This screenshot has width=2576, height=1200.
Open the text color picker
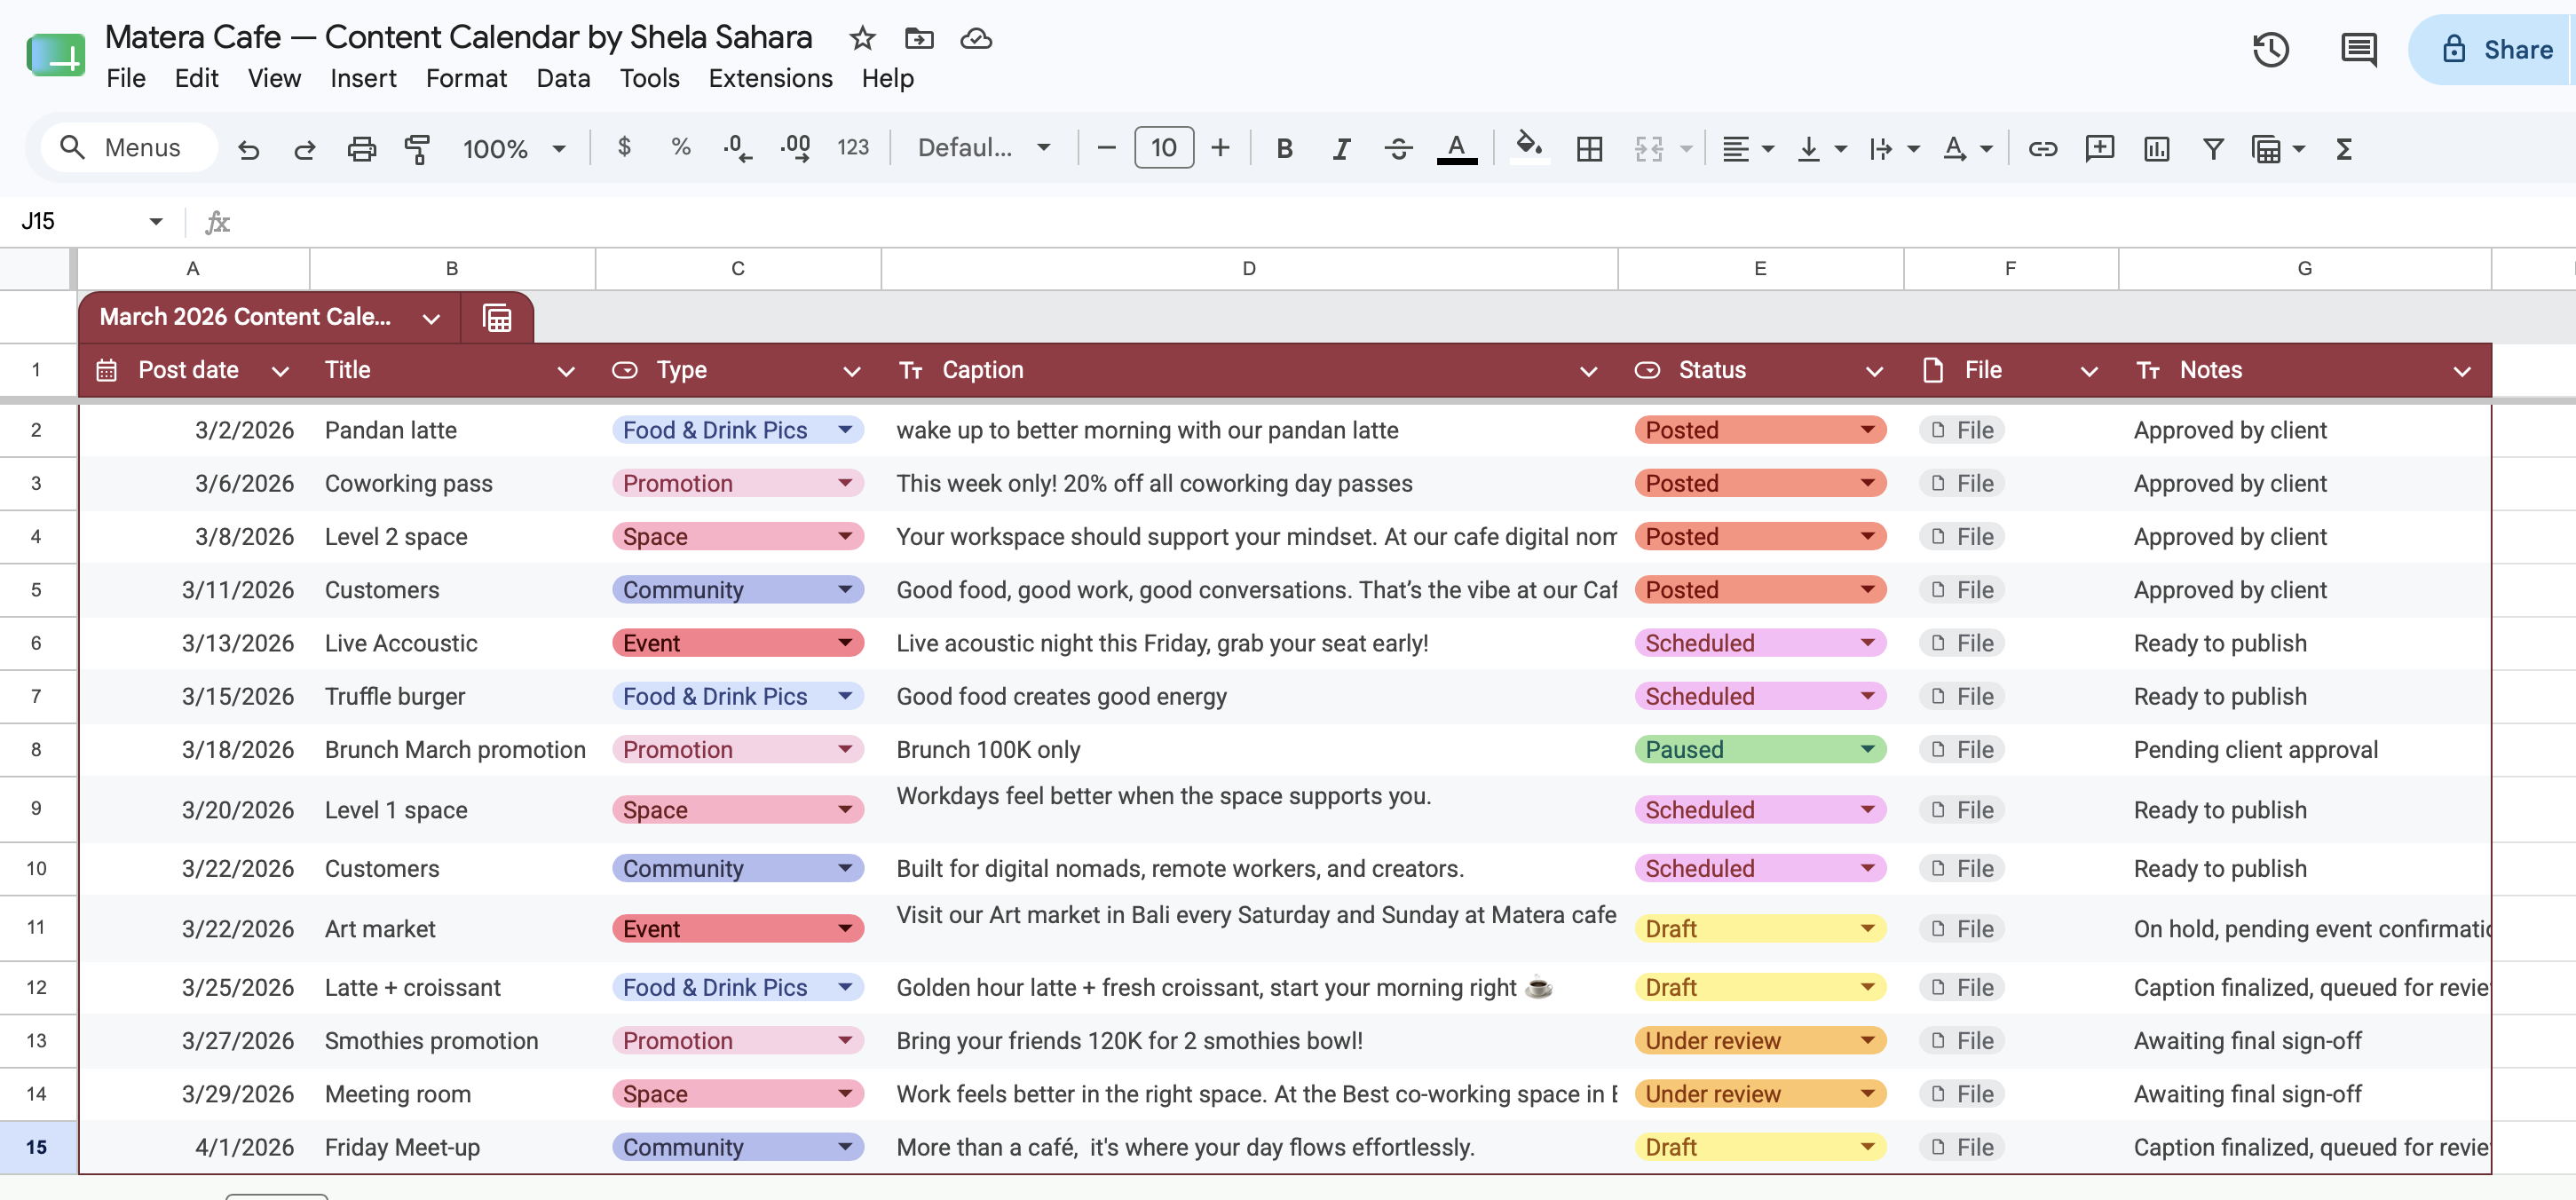point(1456,149)
